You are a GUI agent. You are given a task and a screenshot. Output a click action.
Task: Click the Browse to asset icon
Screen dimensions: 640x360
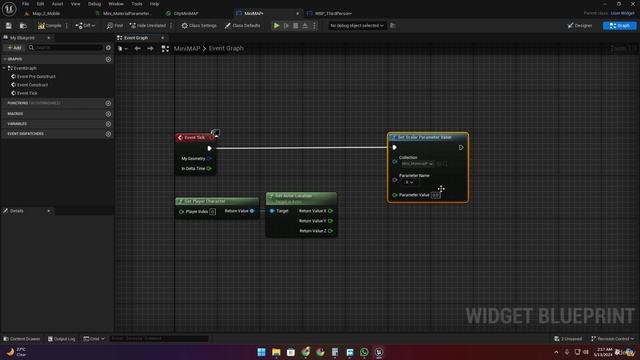pos(23,25)
